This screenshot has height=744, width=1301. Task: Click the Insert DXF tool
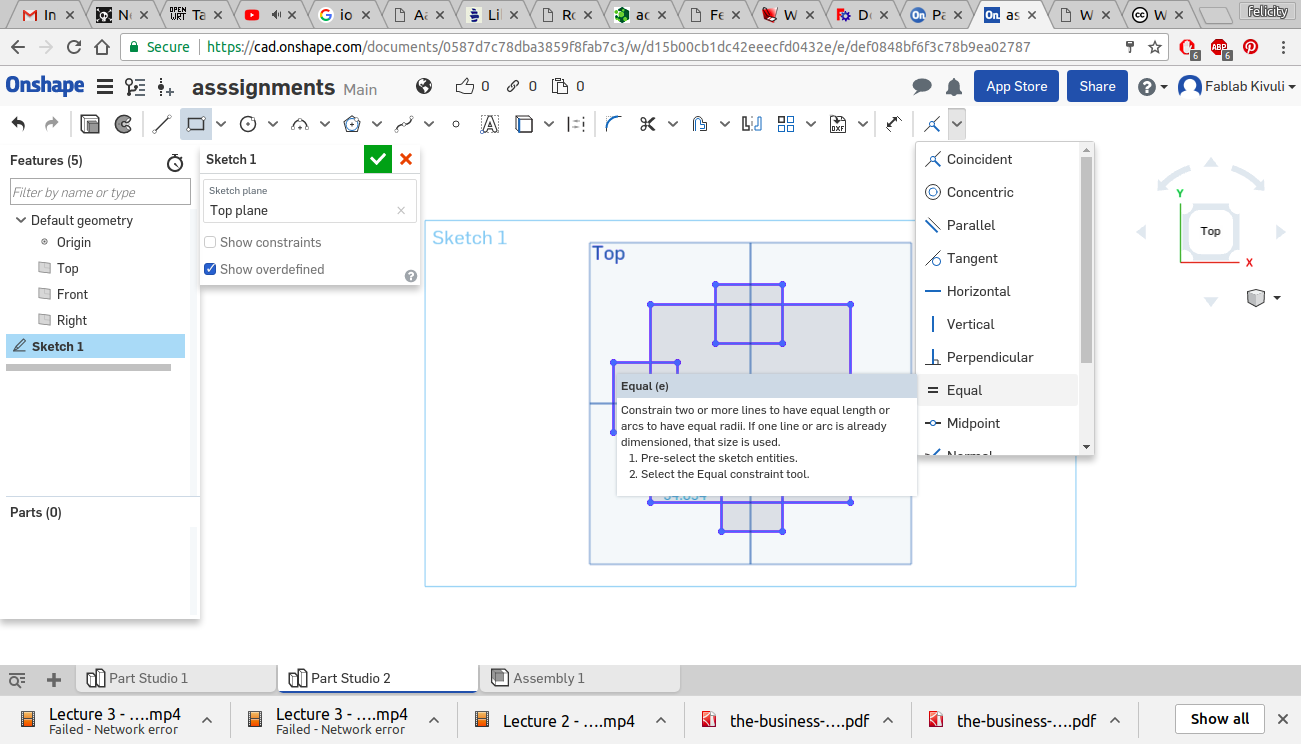838,124
